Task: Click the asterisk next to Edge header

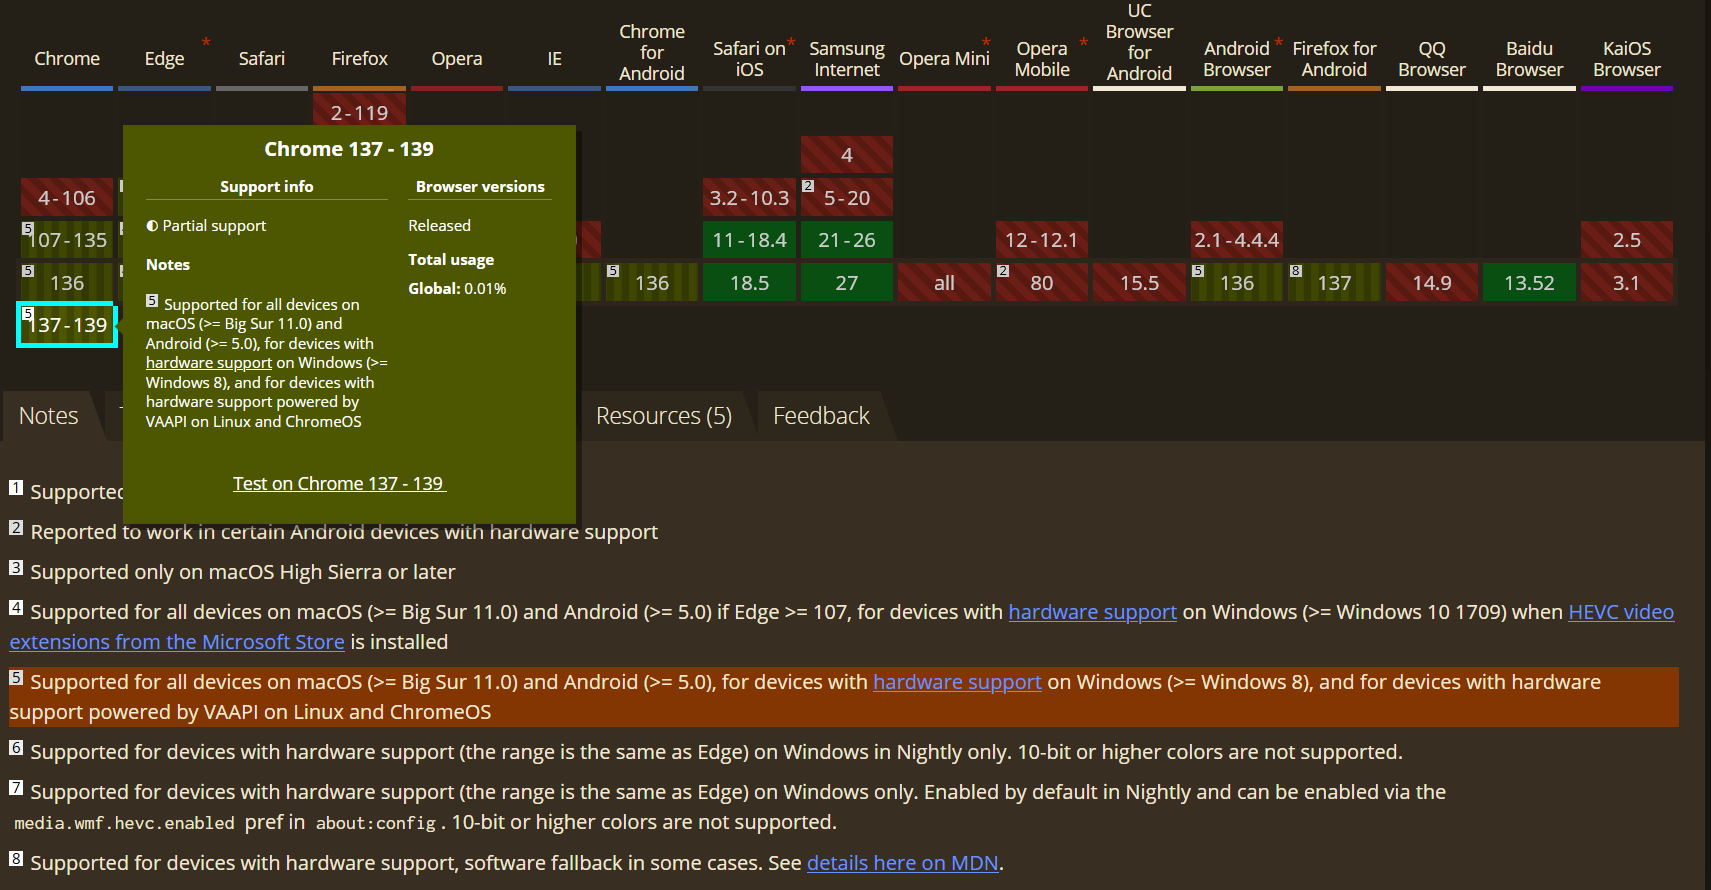Action: [206, 42]
